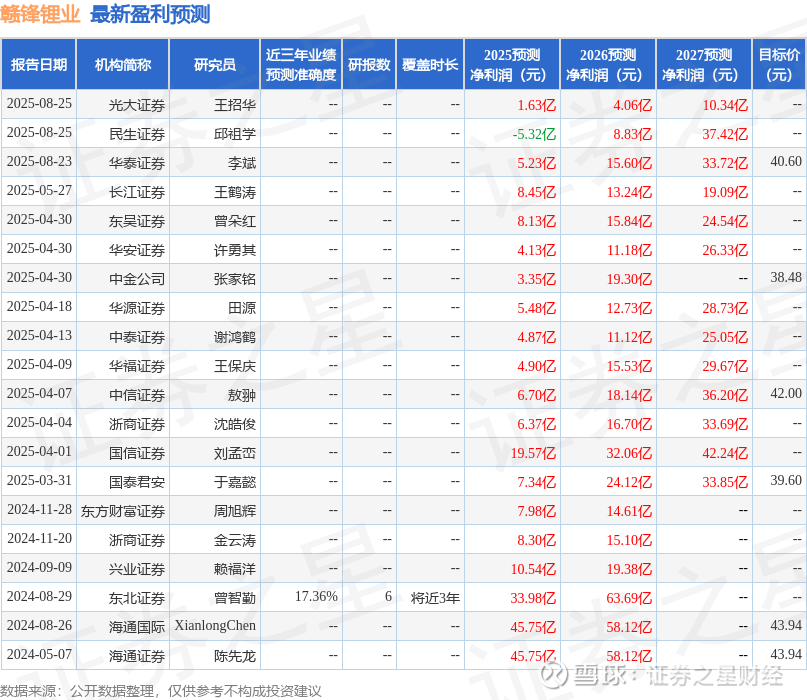Click the 报告日期 column header

pos(39,64)
